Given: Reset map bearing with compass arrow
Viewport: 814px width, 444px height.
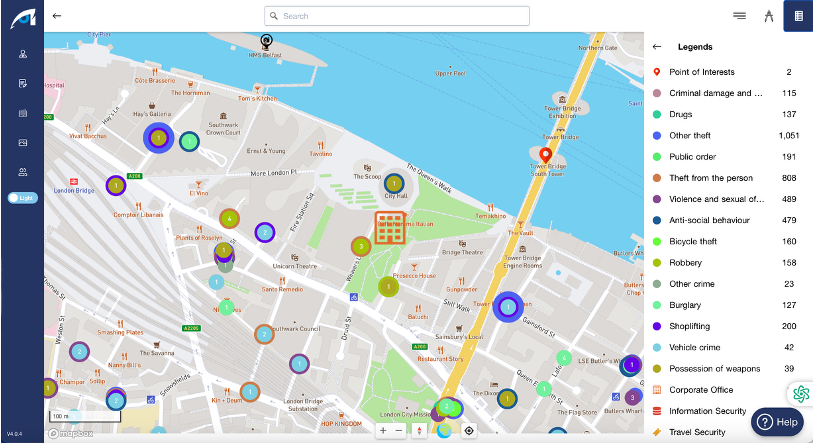Looking at the screenshot, I should (x=417, y=431).
